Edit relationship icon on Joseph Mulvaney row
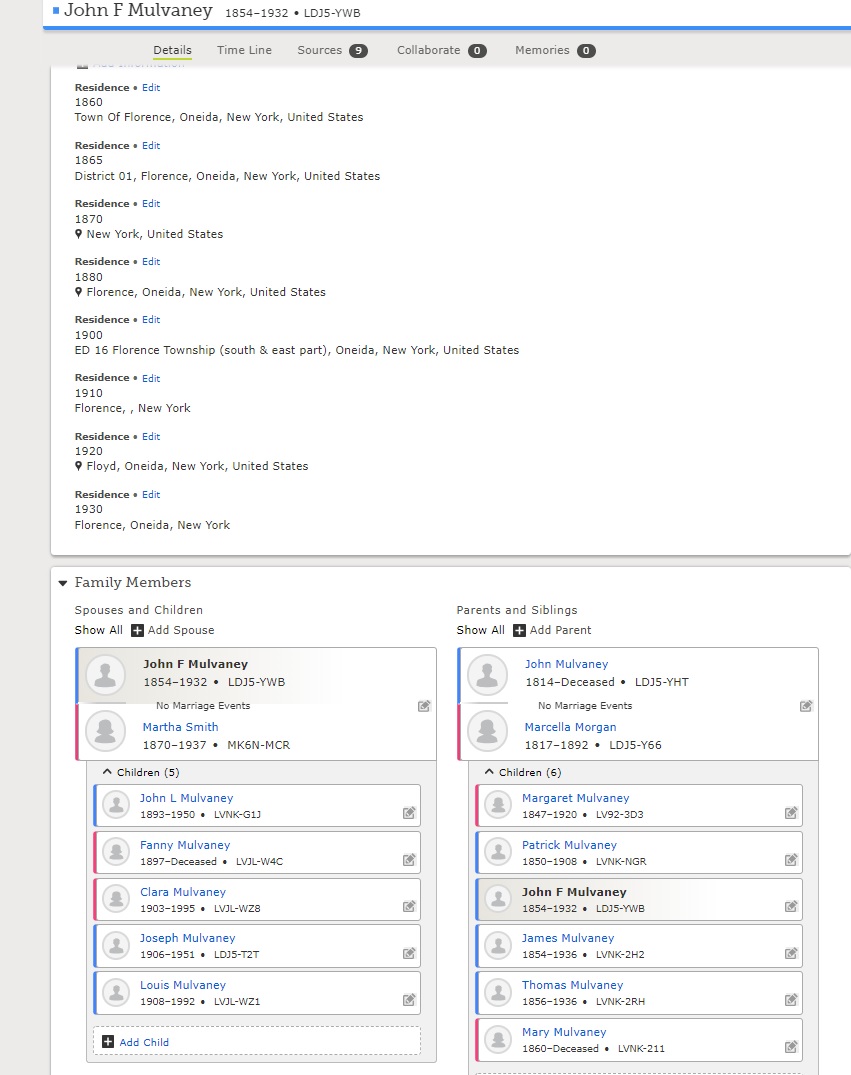Viewport: 851px width, 1075px height. tap(409, 952)
